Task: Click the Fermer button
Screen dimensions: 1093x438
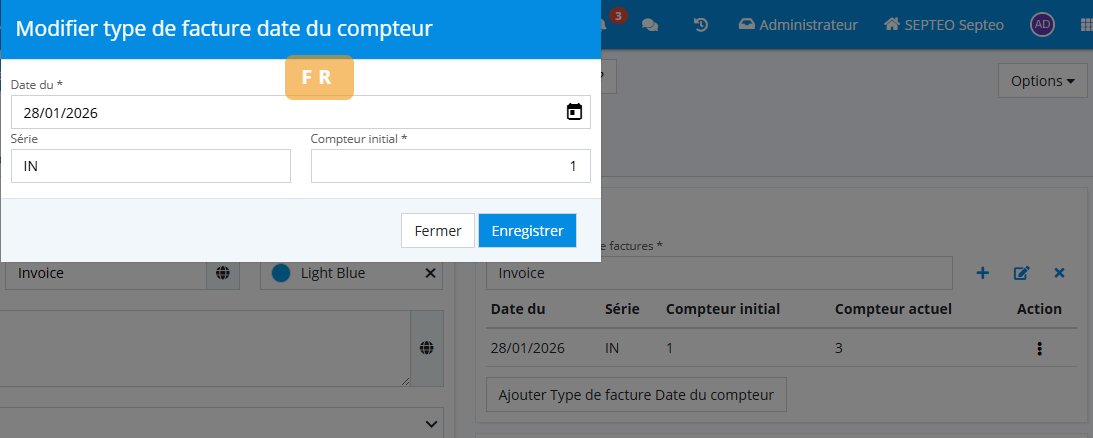Action: tap(437, 231)
